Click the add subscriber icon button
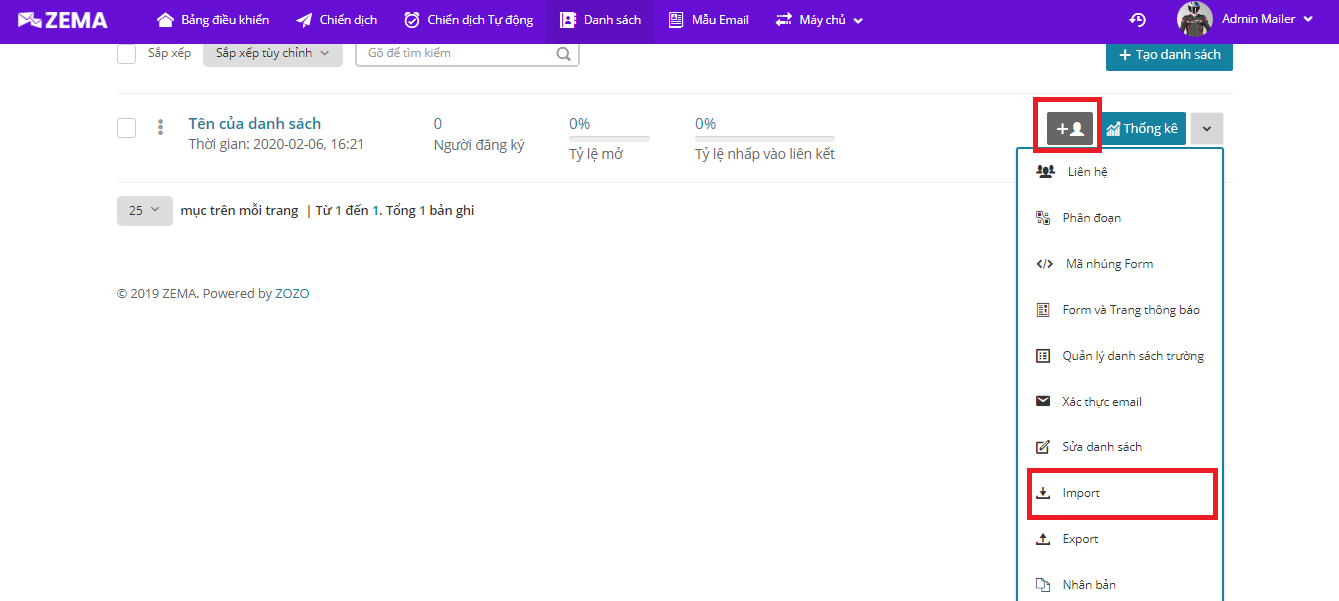This screenshot has width=1339, height=601. [1071, 129]
